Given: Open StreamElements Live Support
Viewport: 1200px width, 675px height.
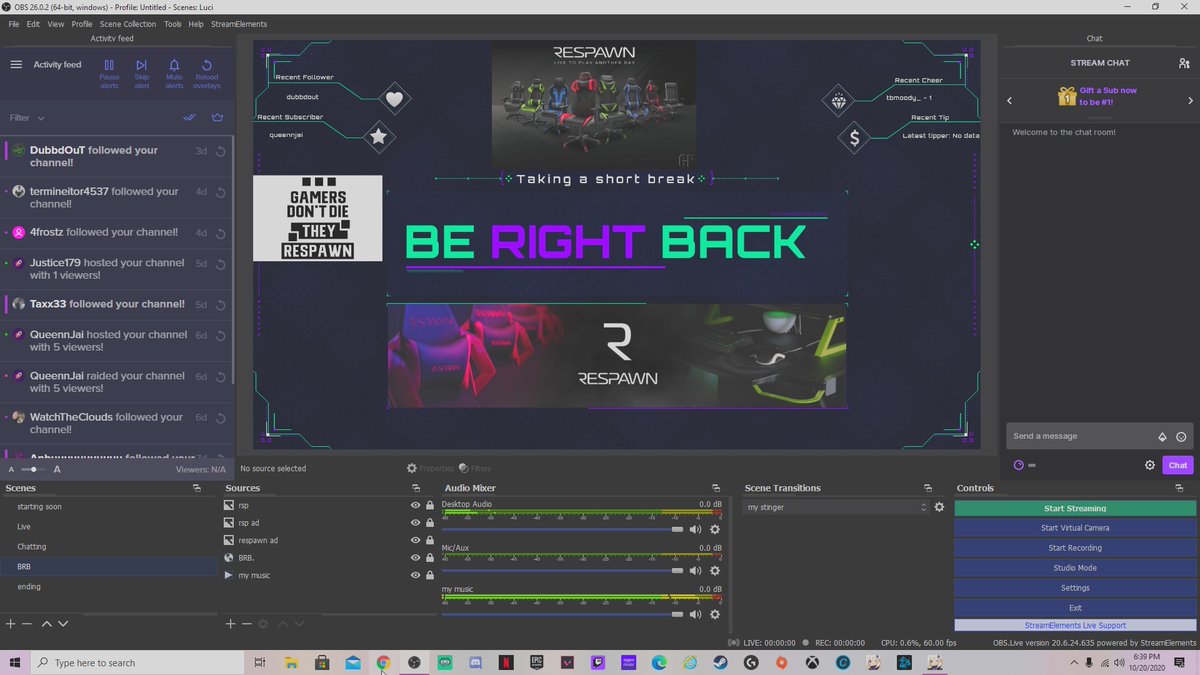Looking at the screenshot, I should pyautogui.click(x=1075, y=625).
